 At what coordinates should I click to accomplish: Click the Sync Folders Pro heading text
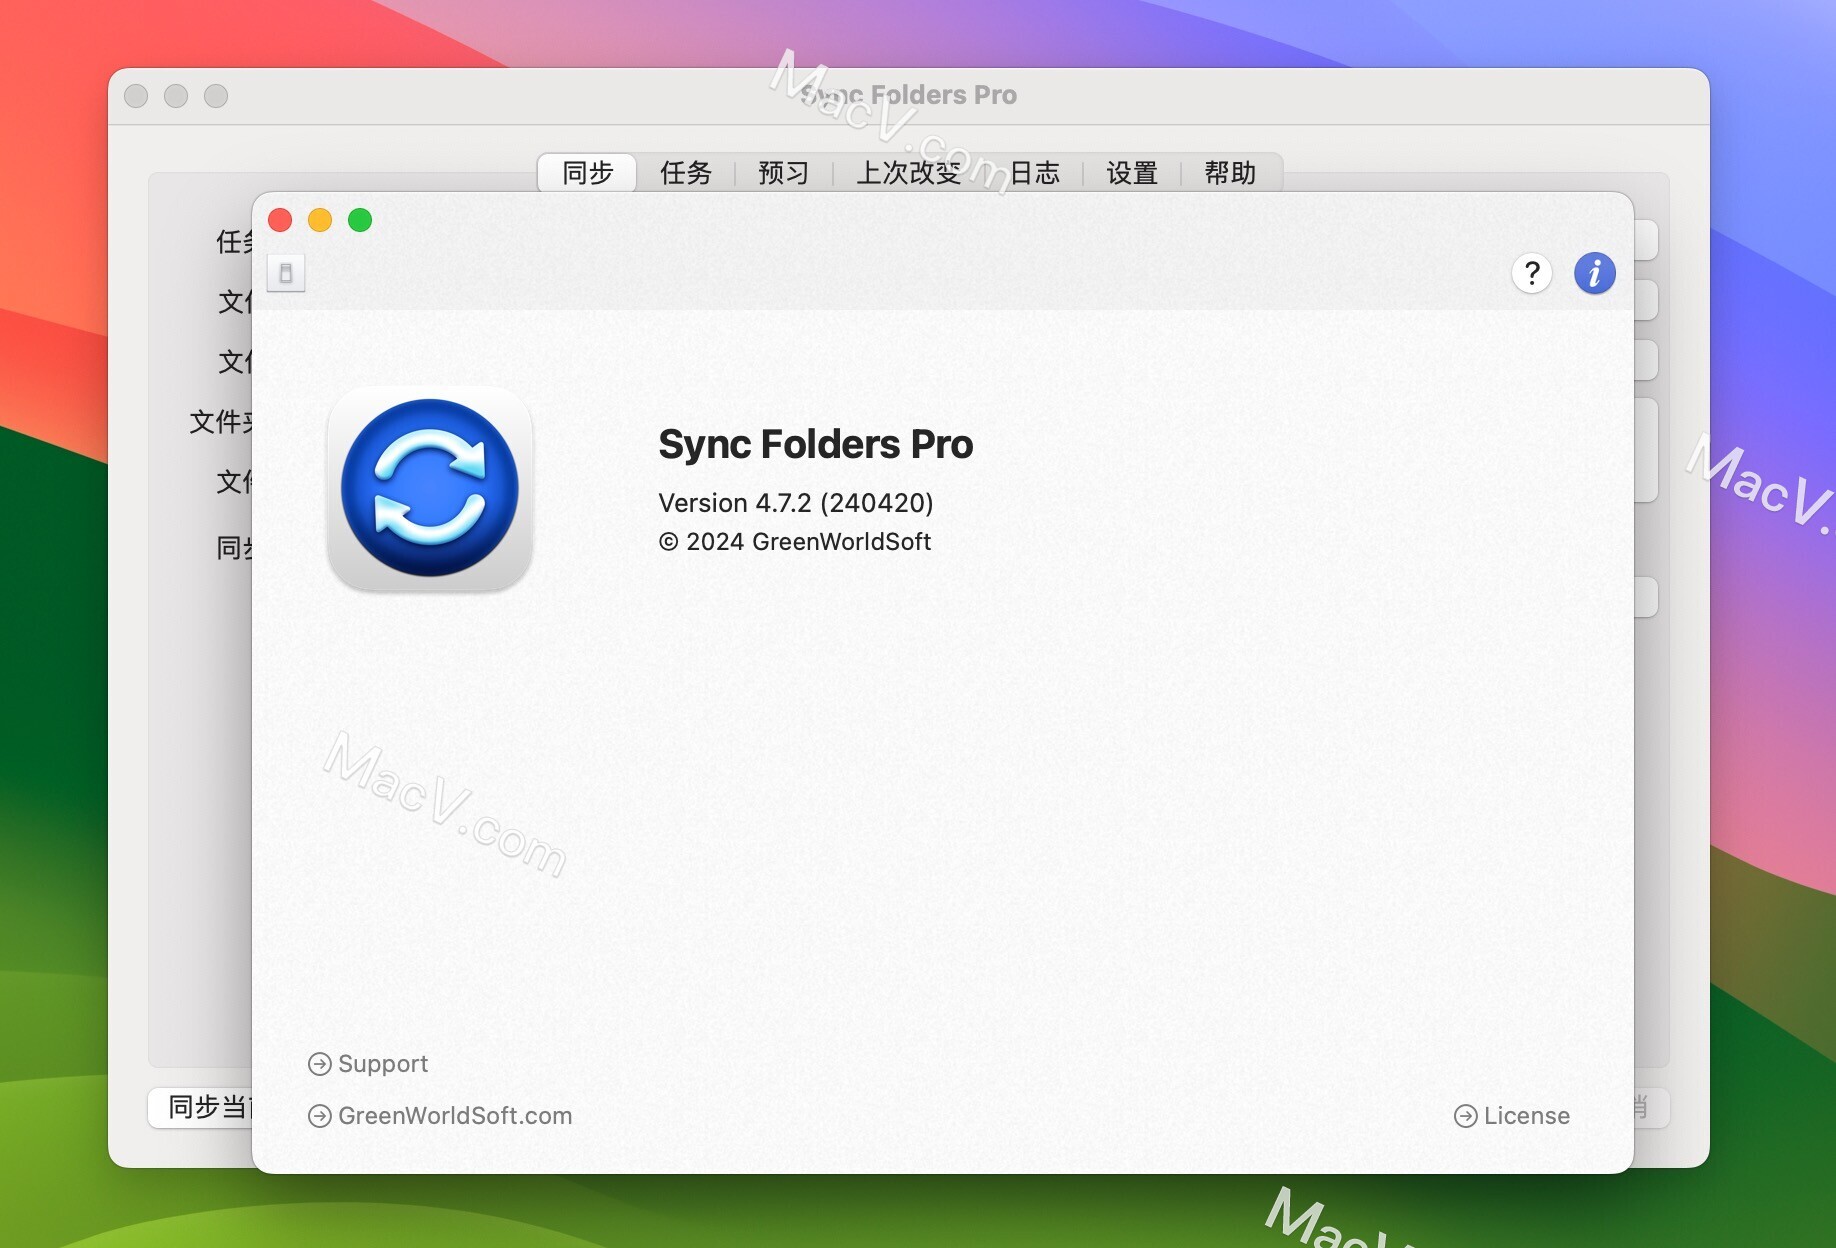816,445
